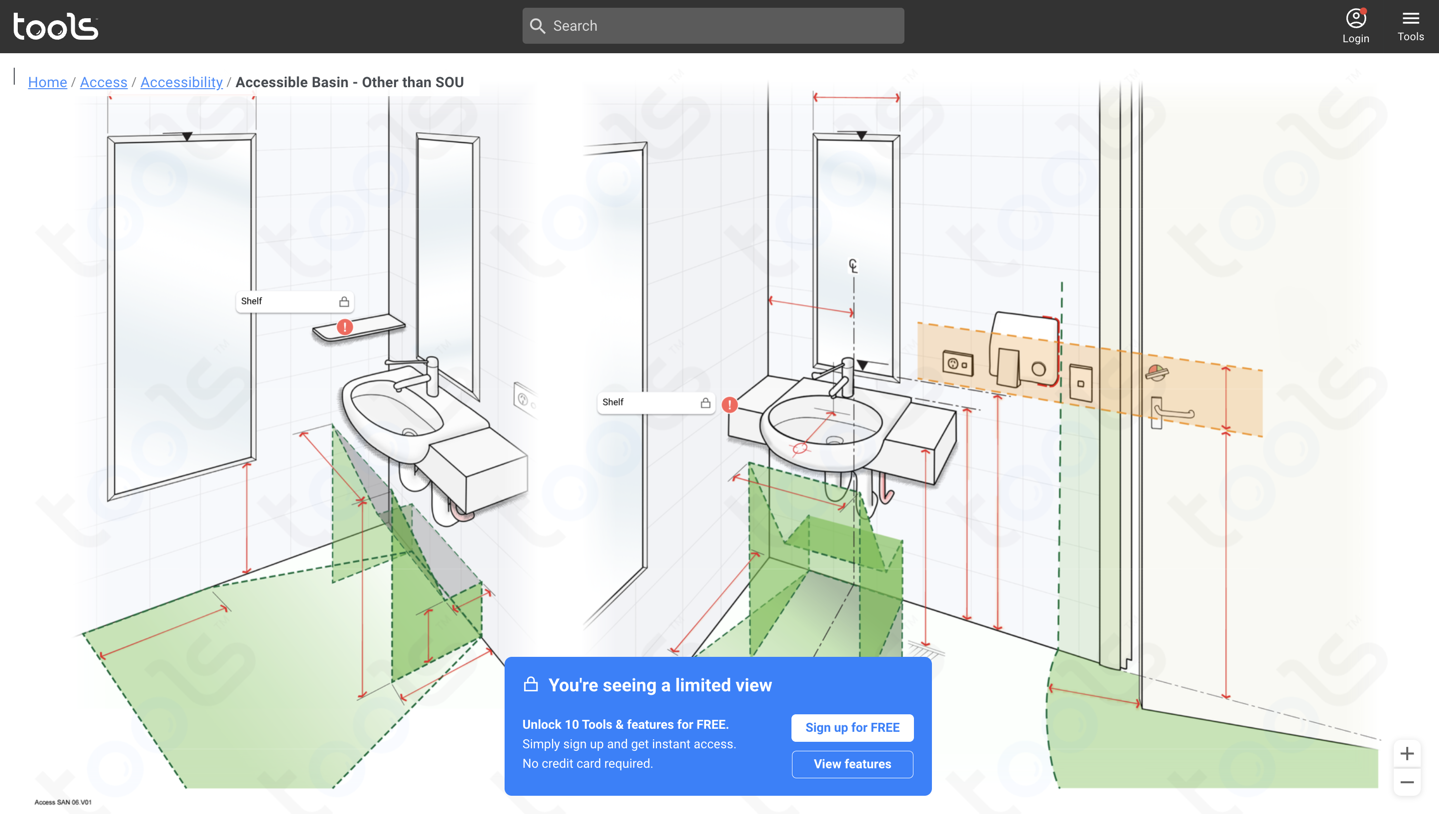Select the hand dryer in the diagram

(x=1022, y=350)
